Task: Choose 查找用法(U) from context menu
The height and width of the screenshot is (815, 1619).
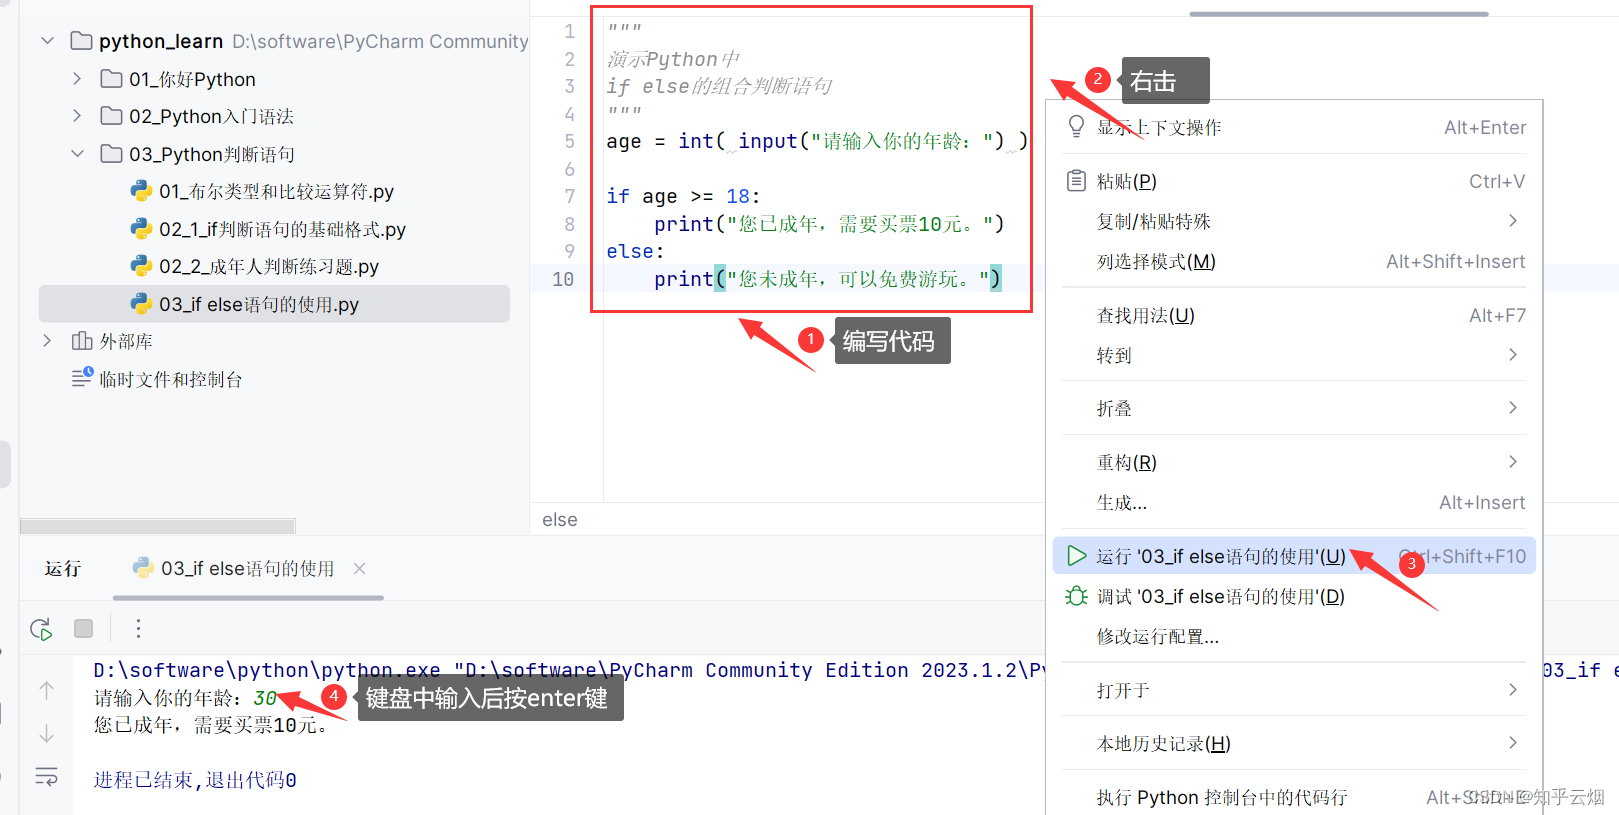Action: [x=1294, y=315]
